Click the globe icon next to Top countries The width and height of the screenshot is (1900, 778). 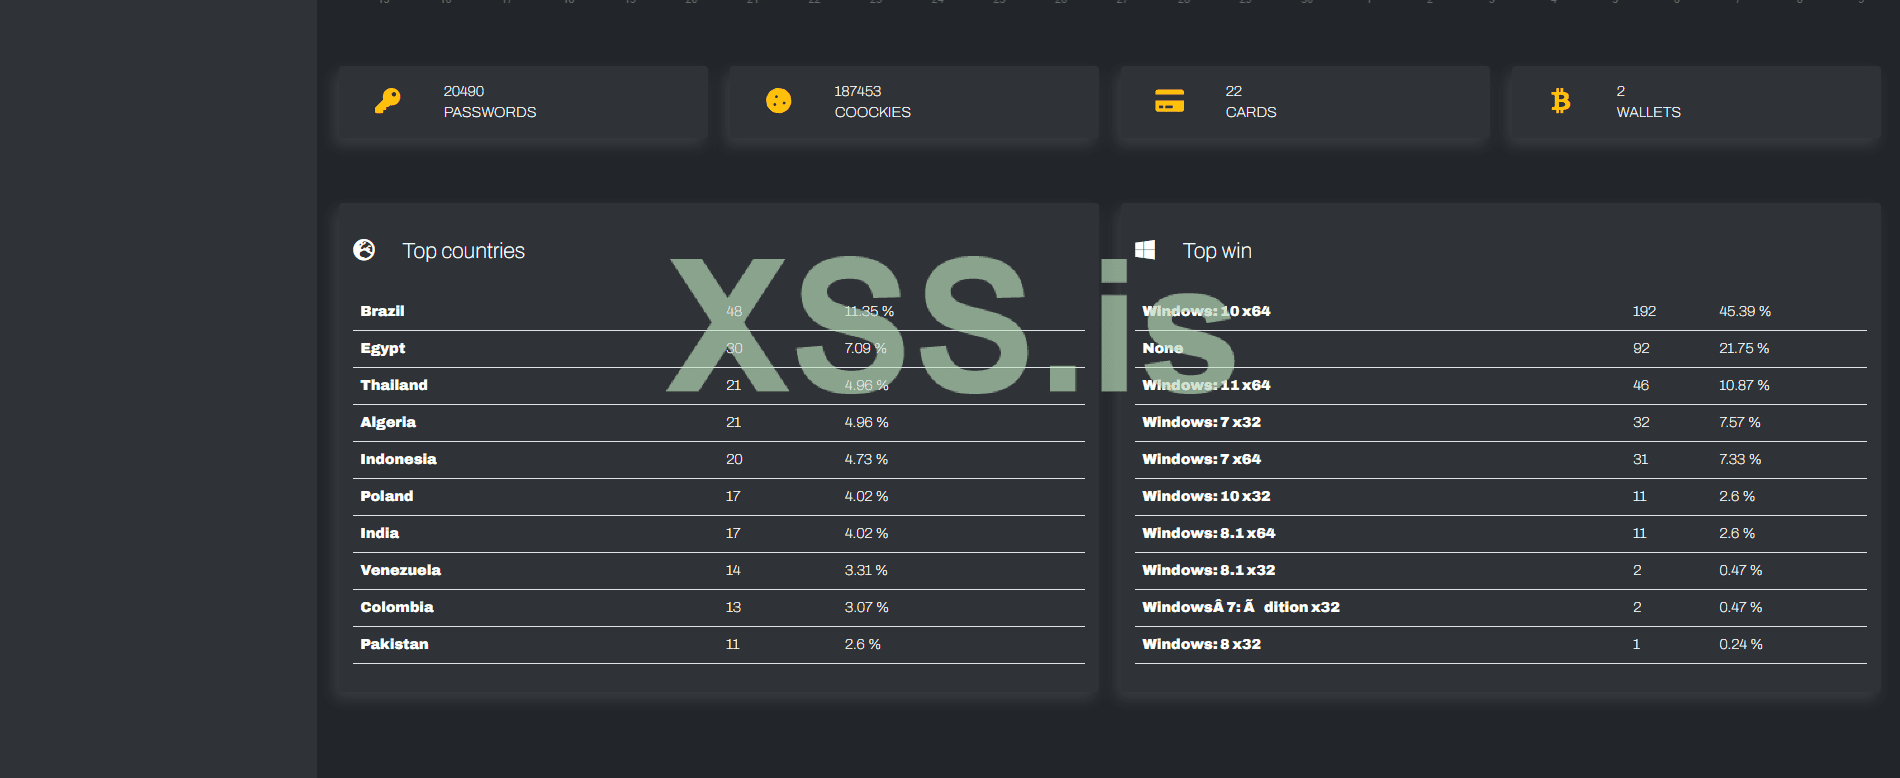[364, 250]
